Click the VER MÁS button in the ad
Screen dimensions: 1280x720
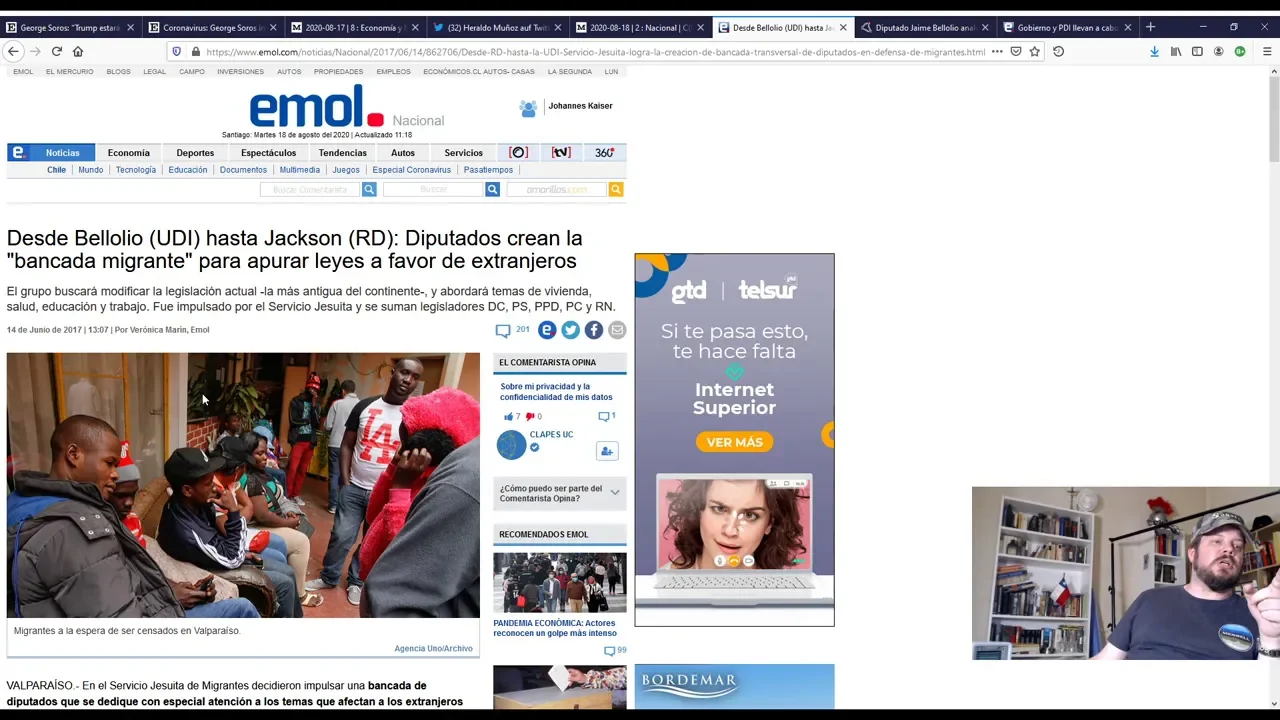734,442
